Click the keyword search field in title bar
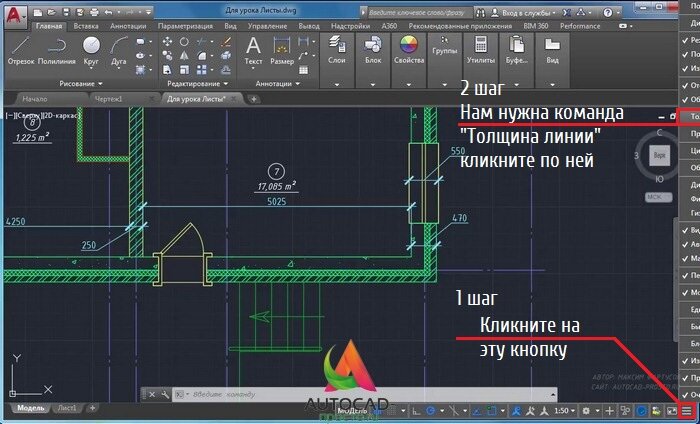 coord(420,13)
